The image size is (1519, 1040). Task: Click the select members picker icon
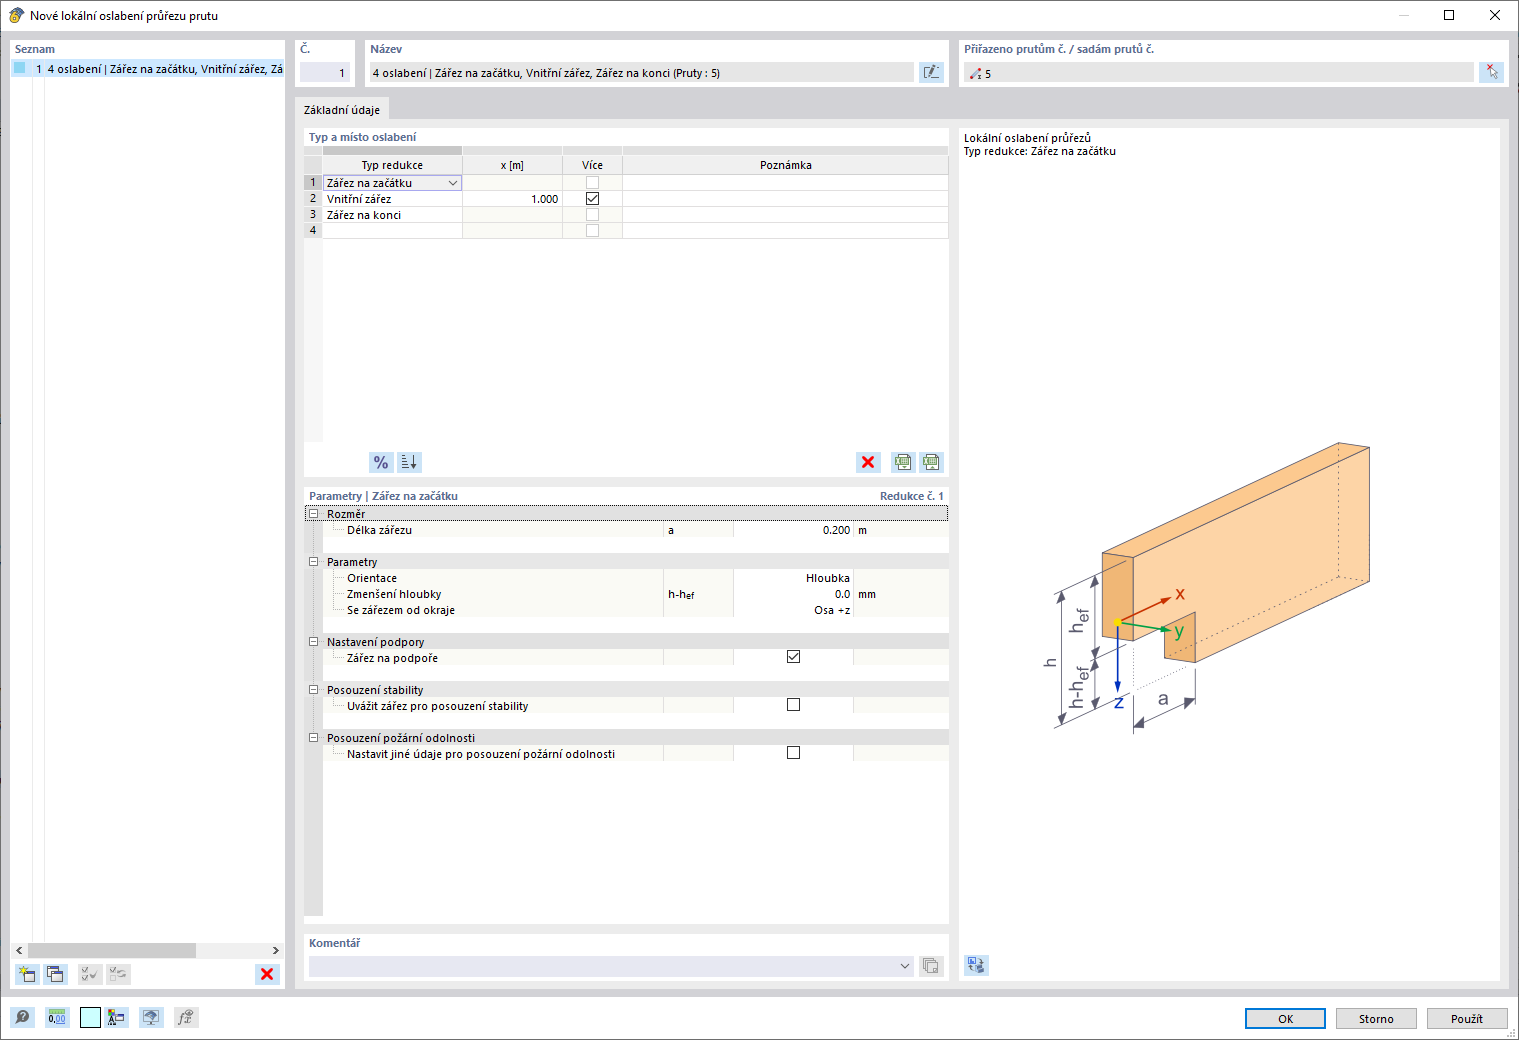(1491, 72)
